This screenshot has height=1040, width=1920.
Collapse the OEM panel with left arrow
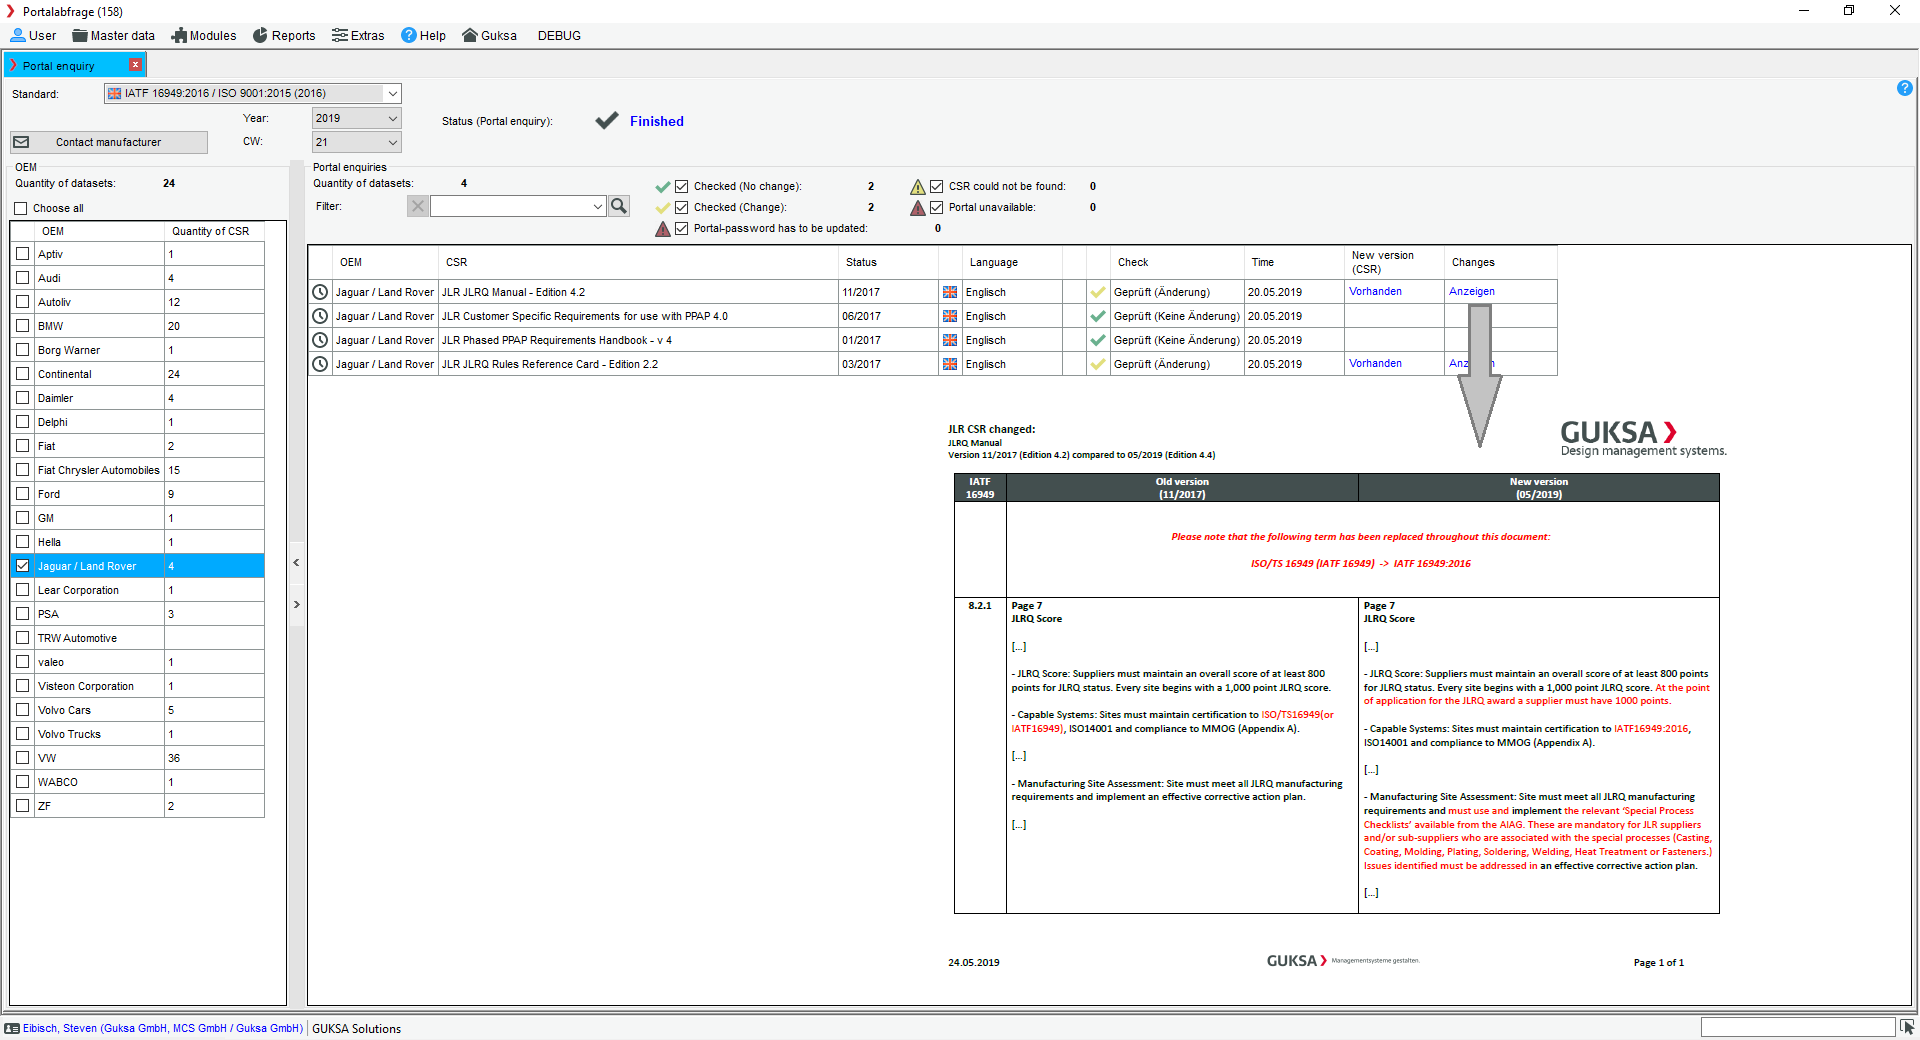(296, 563)
